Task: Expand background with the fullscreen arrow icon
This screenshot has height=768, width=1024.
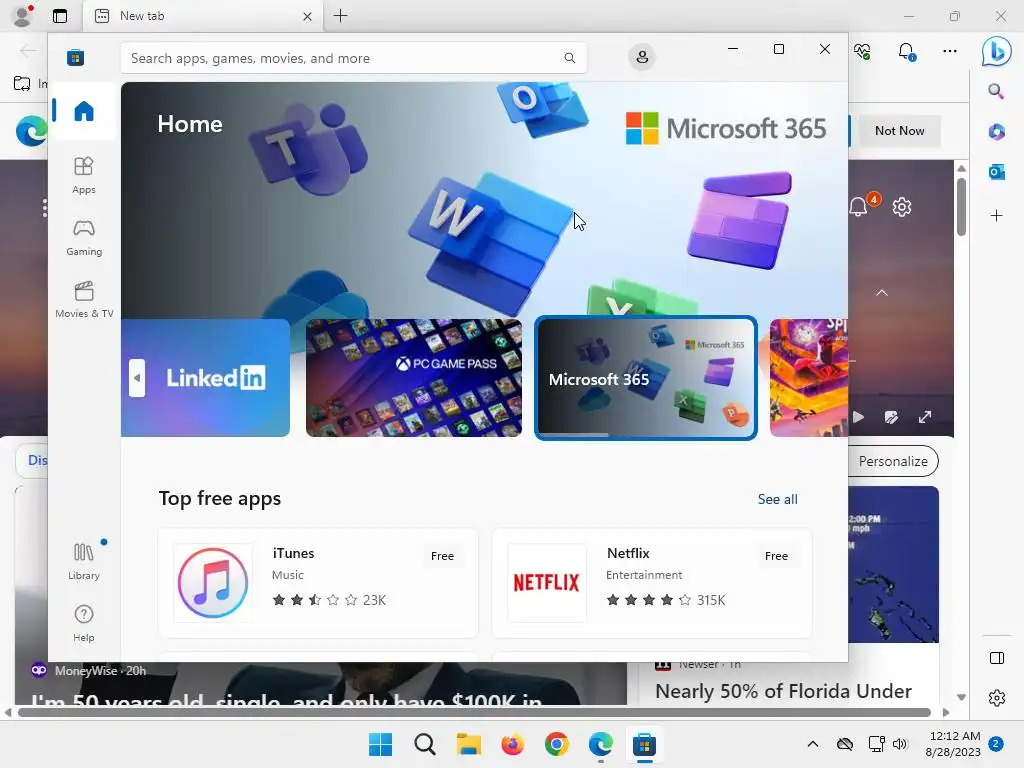Action: [x=925, y=417]
